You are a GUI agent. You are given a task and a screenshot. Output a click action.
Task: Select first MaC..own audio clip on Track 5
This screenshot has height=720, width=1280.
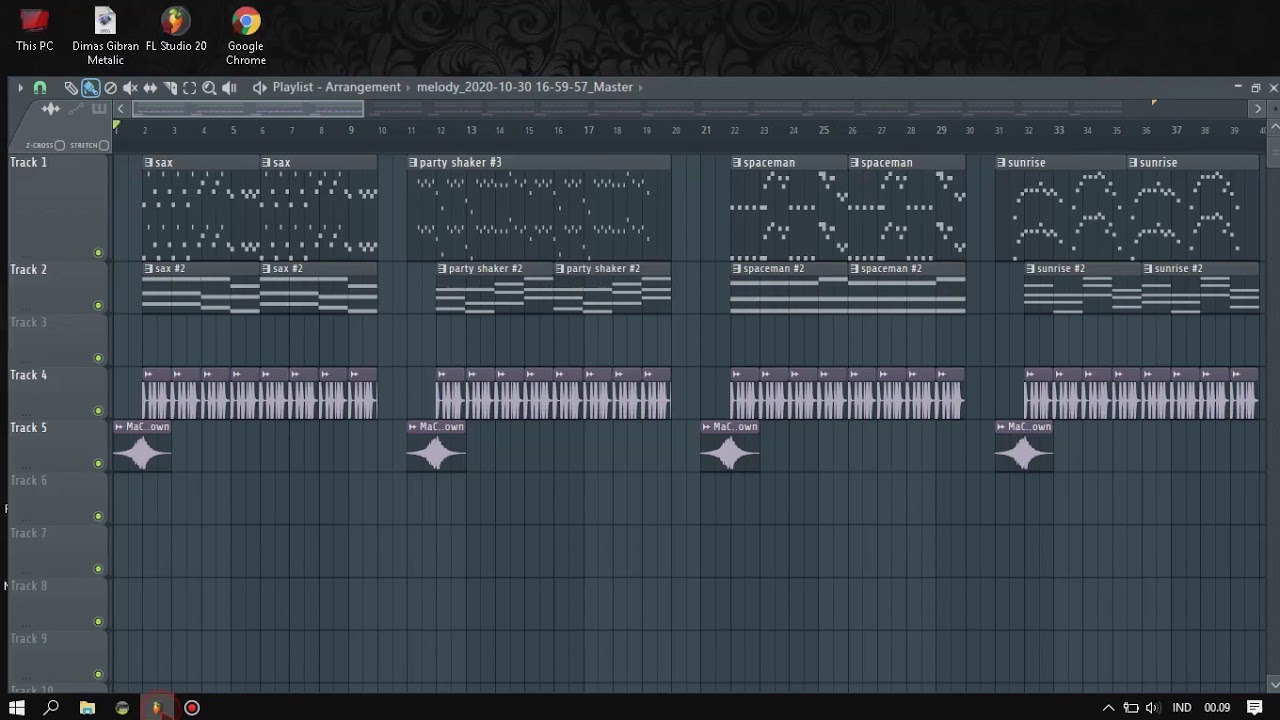[x=142, y=446]
